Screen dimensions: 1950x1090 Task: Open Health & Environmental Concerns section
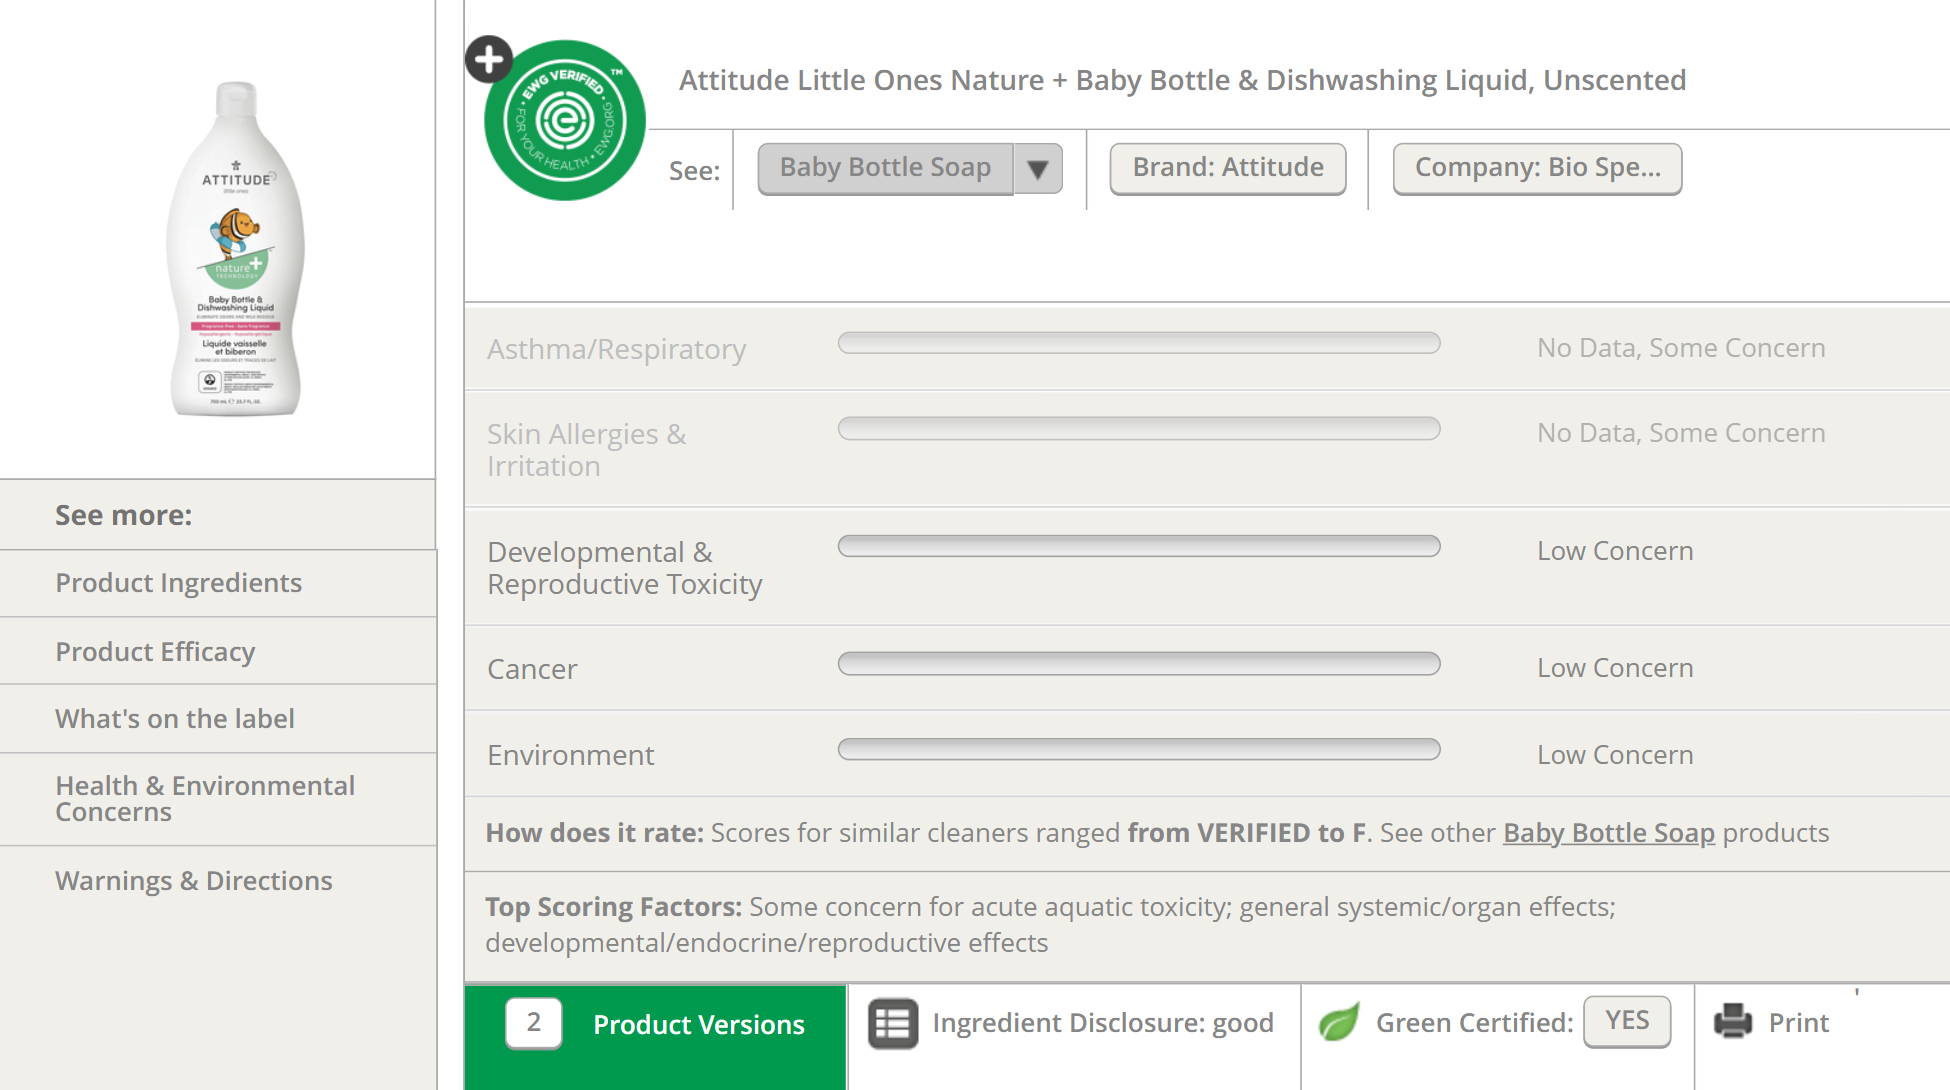pyautogui.click(x=218, y=799)
